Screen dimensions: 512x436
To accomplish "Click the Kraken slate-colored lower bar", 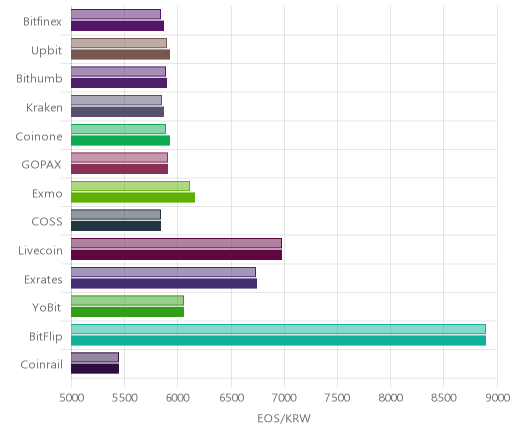I will [x=117, y=112].
